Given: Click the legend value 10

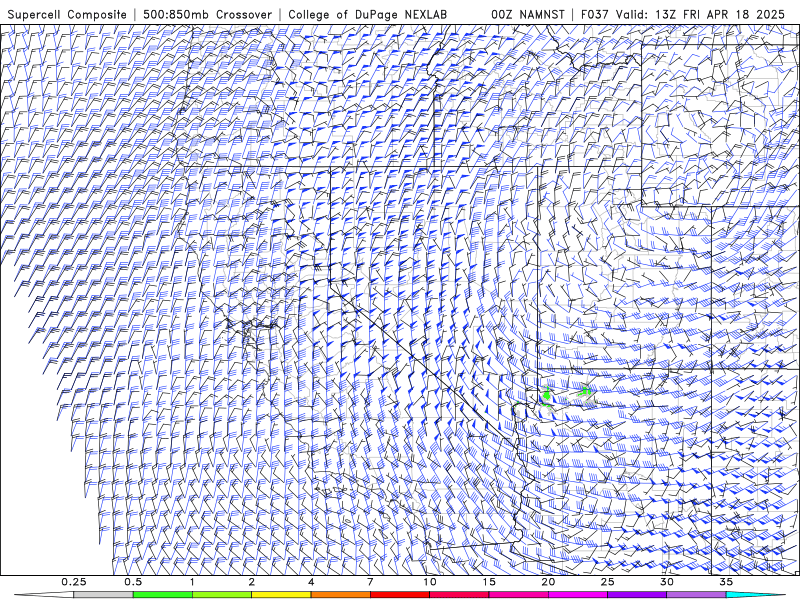Looking at the screenshot, I should (430, 582).
